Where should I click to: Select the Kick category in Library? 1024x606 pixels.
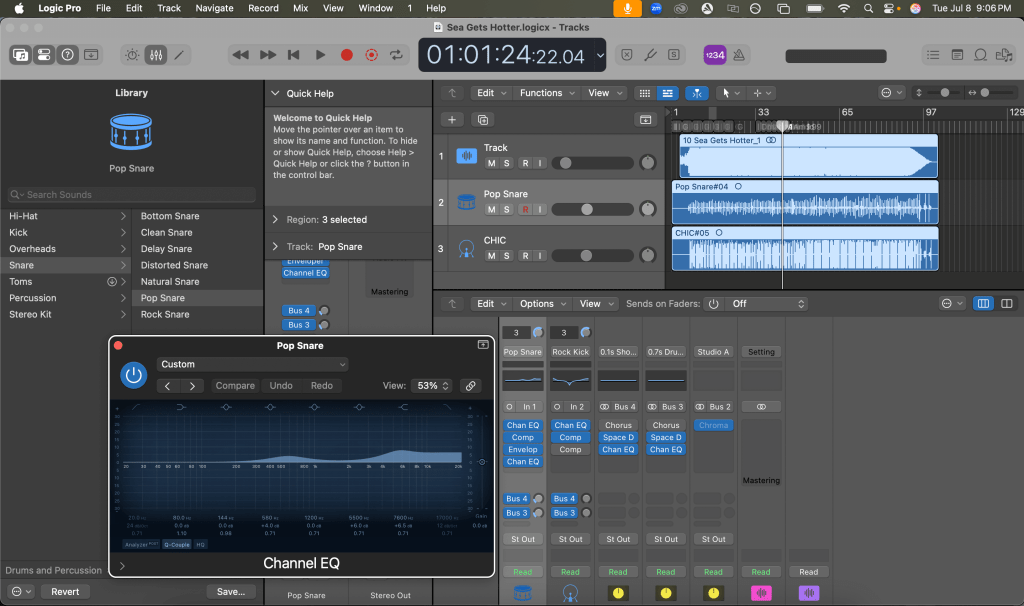(x=65, y=232)
